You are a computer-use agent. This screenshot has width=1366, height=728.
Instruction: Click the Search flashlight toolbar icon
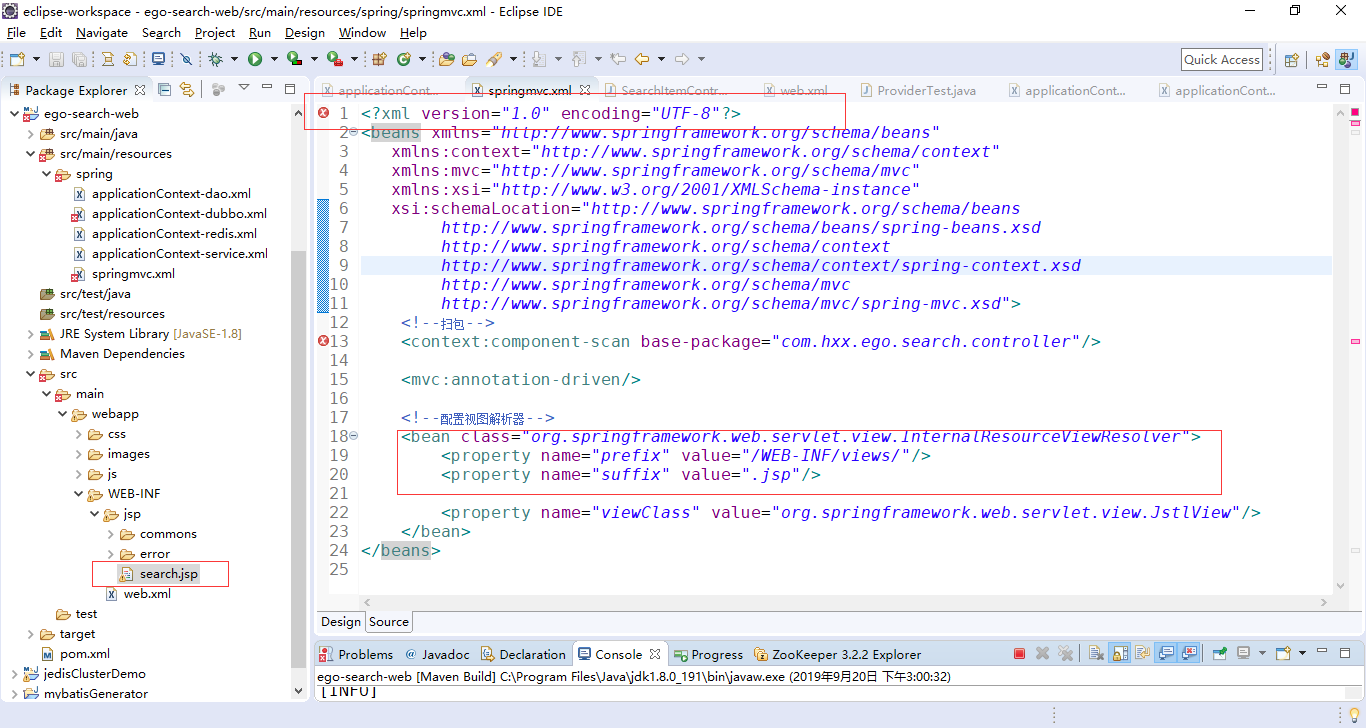494,59
